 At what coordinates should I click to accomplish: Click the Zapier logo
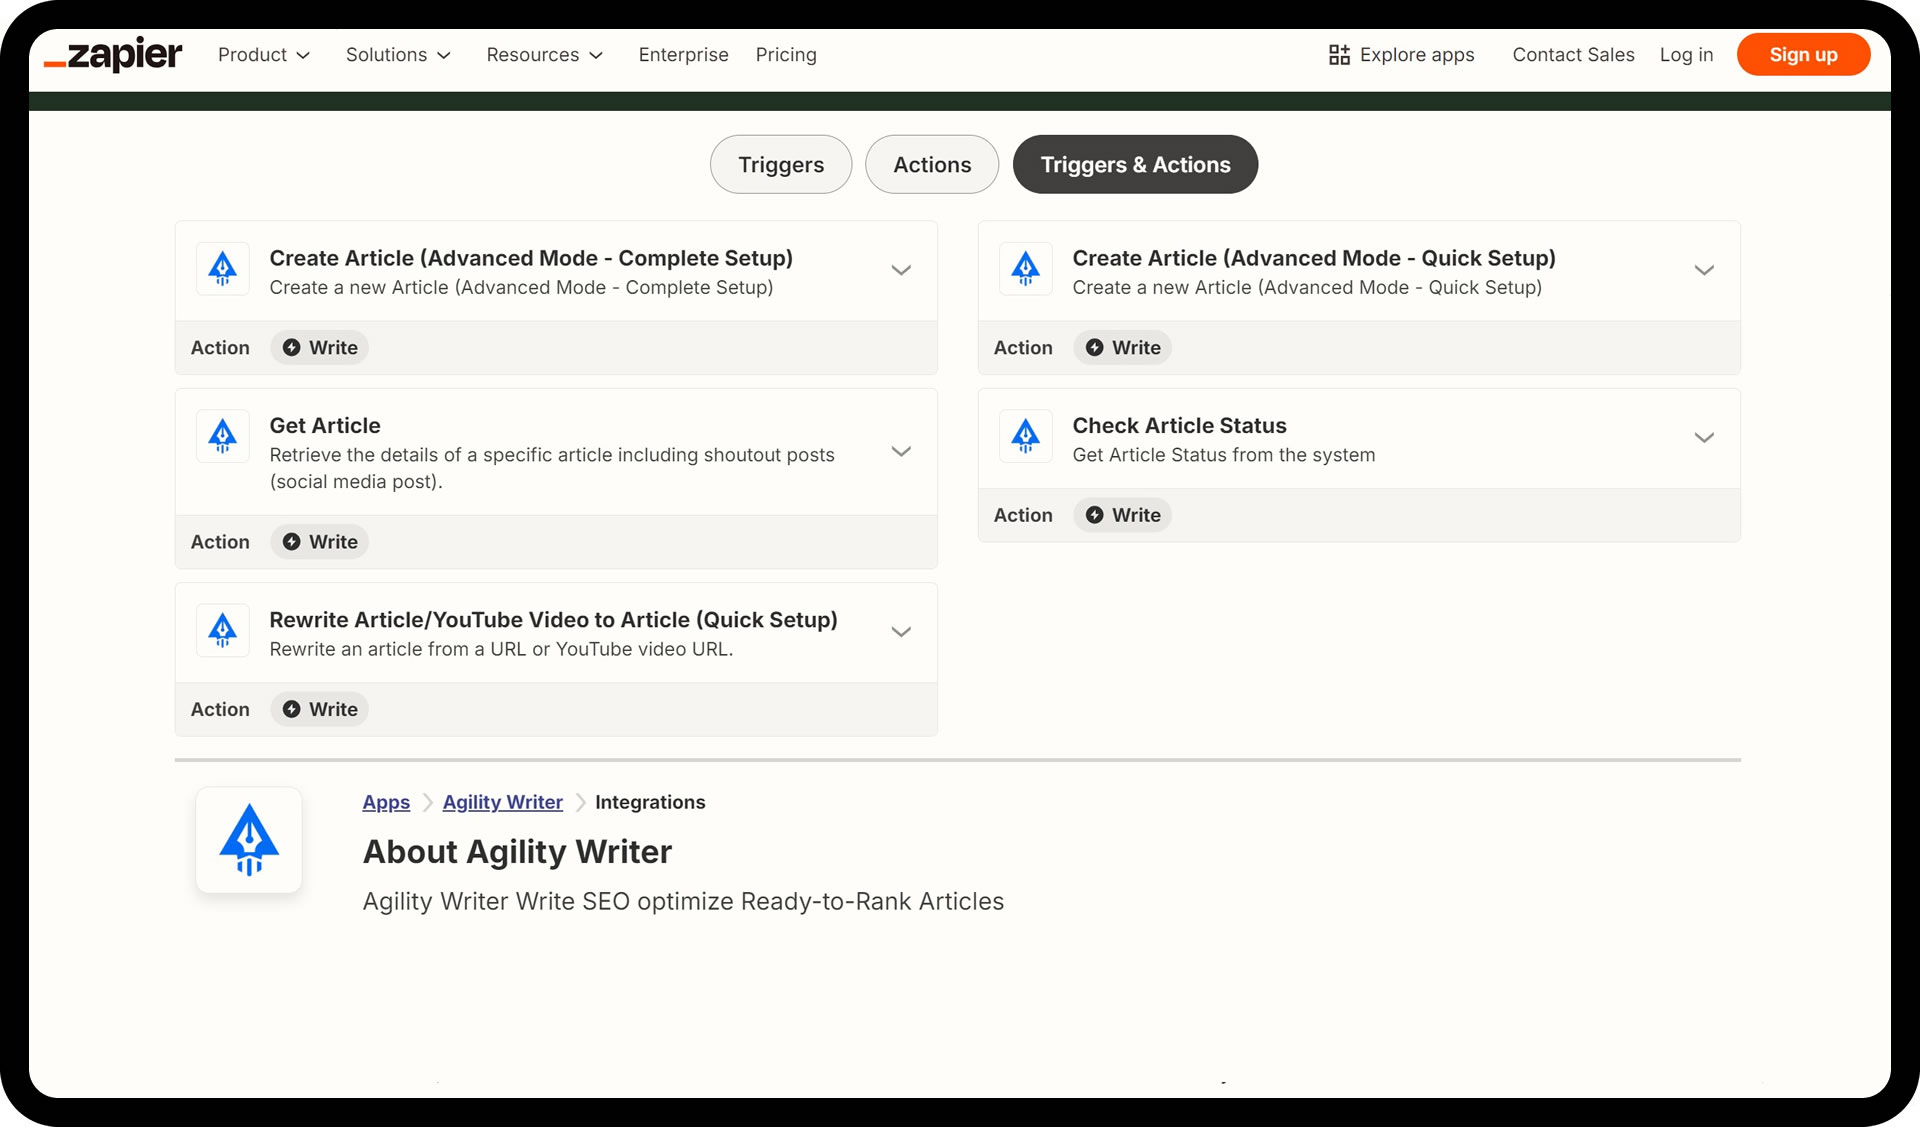pyautogui.click(x=112, y=55)
